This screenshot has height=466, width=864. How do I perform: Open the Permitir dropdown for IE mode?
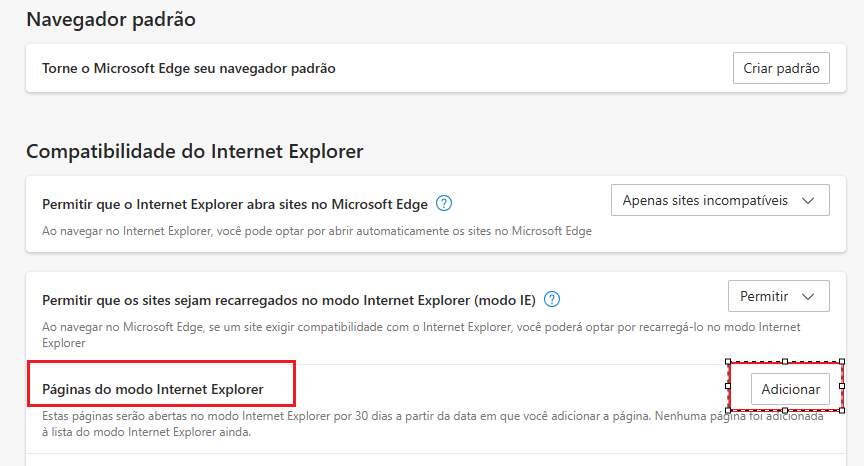click(779, 296)
